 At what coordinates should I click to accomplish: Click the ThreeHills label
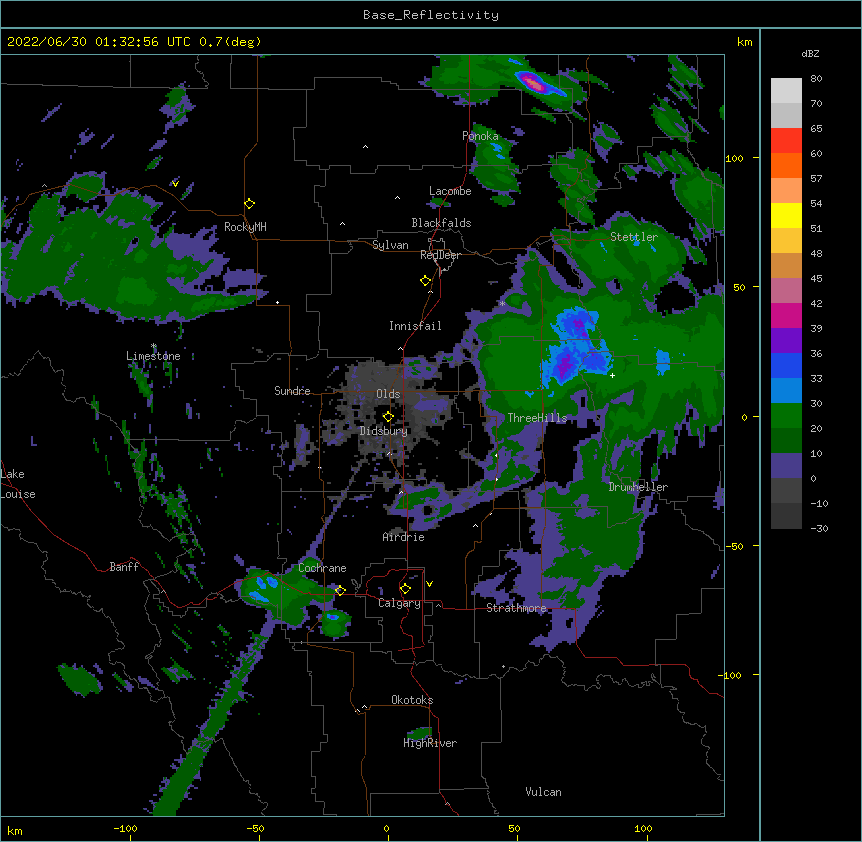pos(537,418)
